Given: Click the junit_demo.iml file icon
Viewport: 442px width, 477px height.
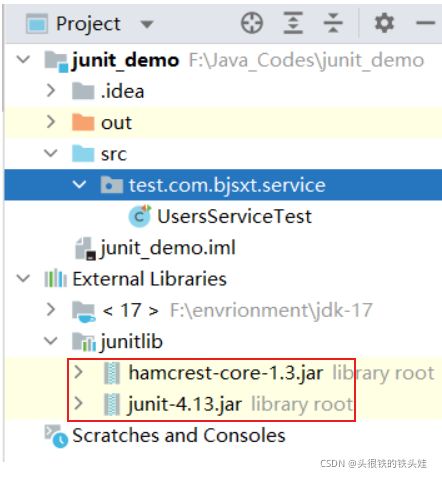Looking at the screenshot, I should point(86,248).
